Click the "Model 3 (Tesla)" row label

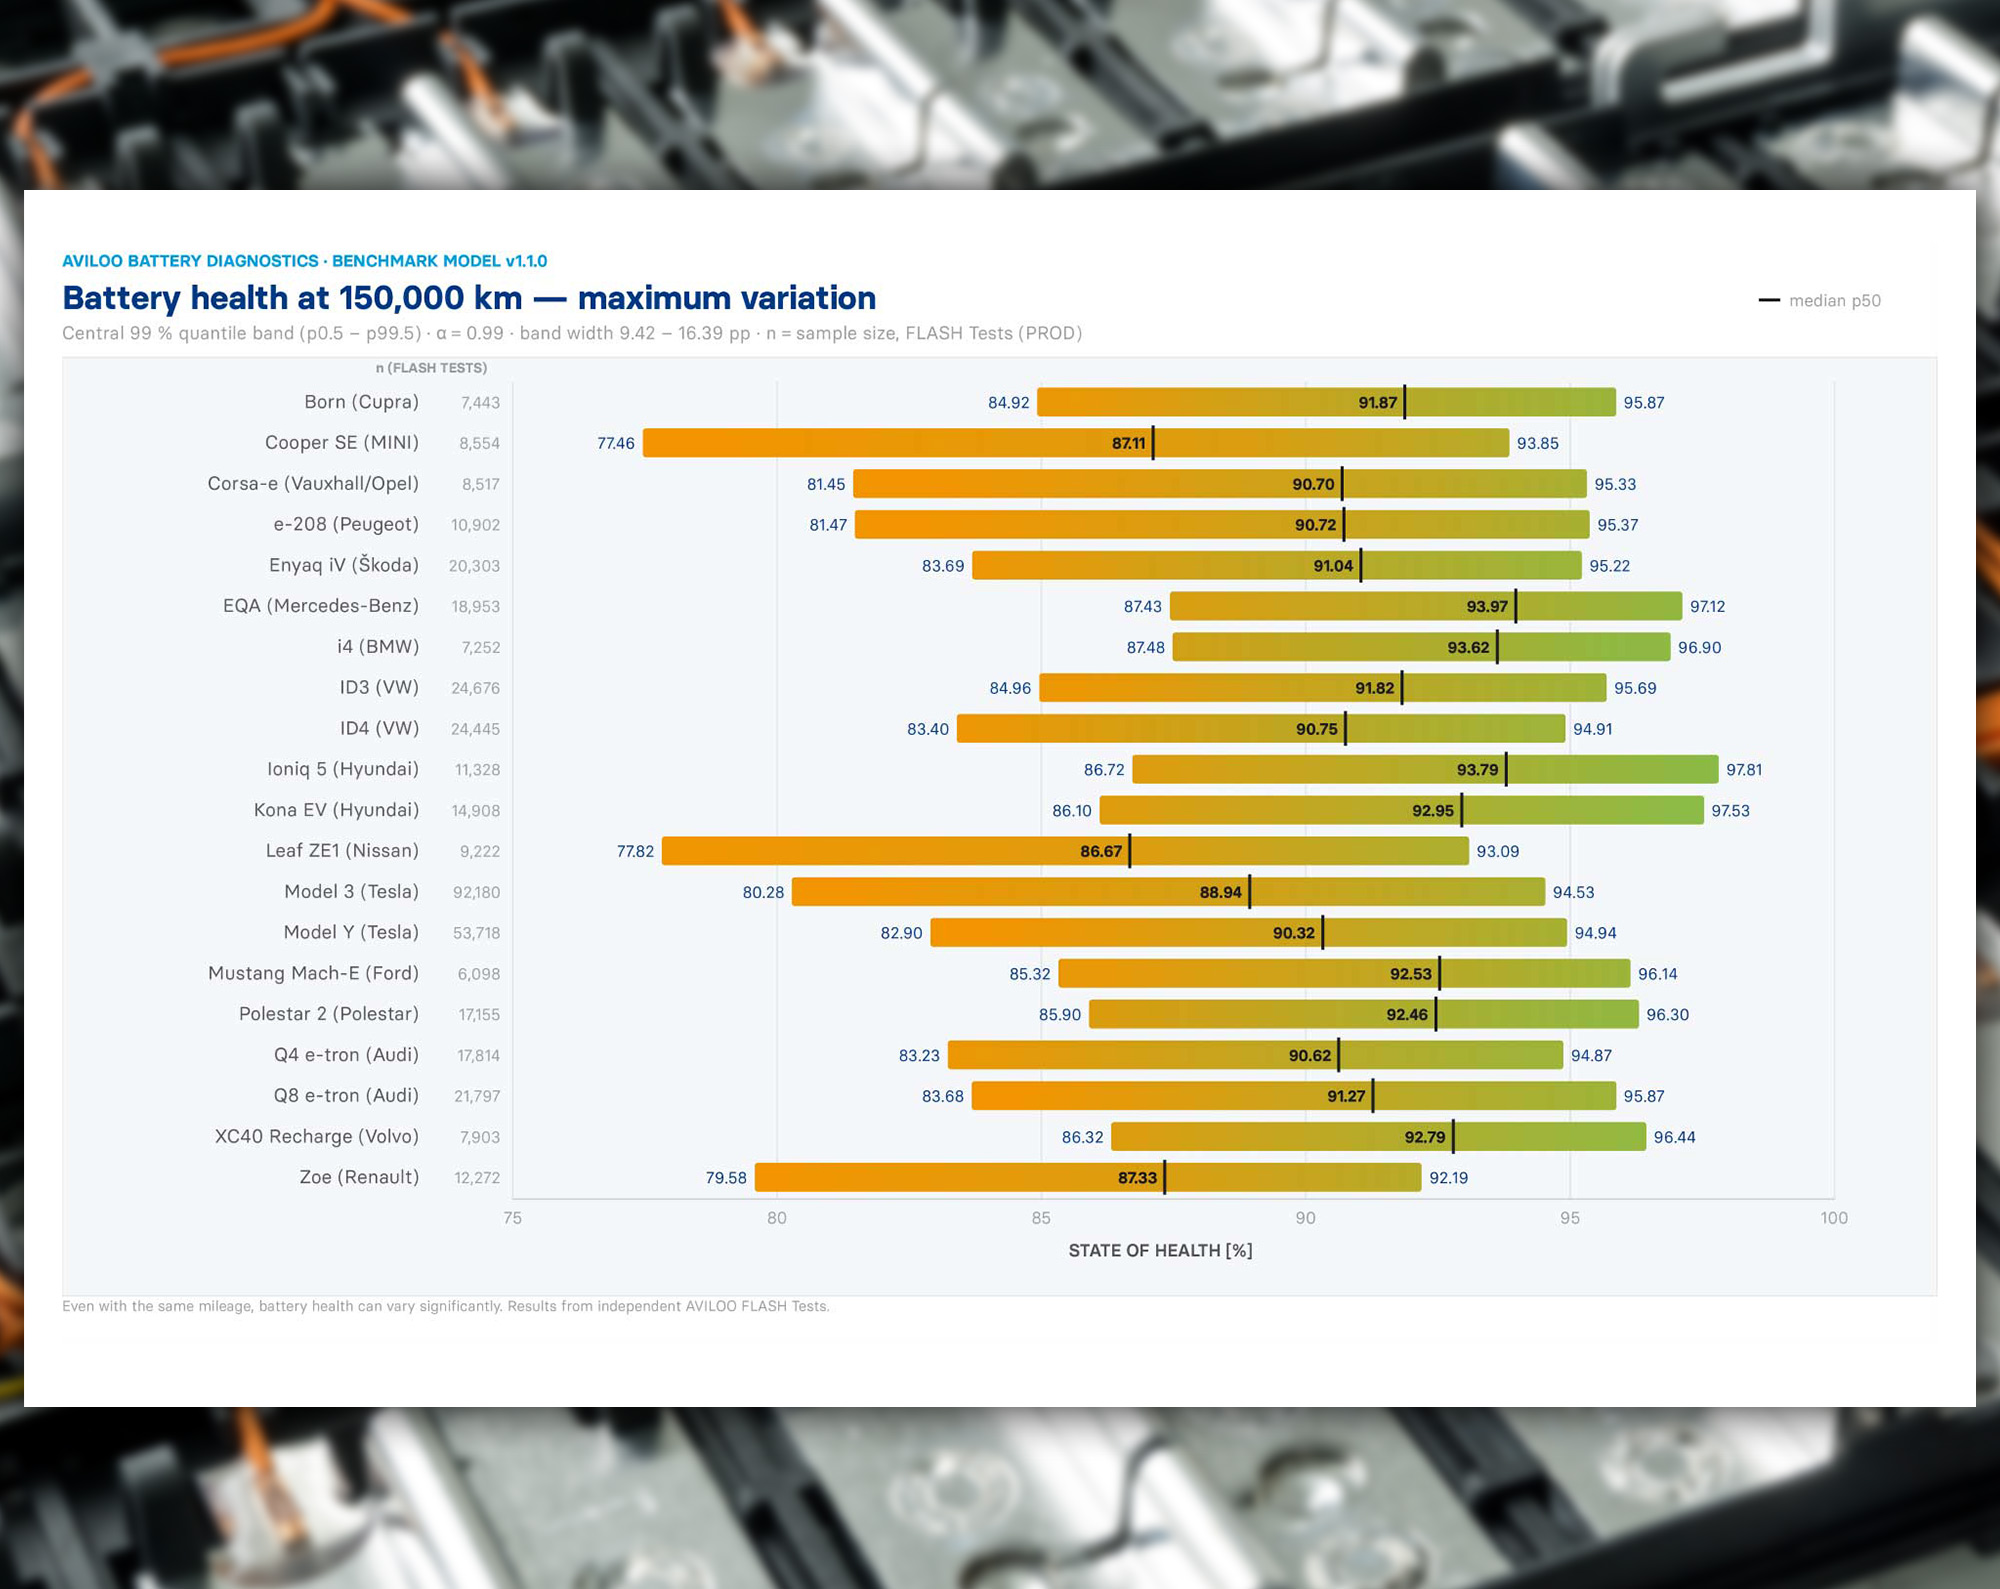tap(351, 892)
